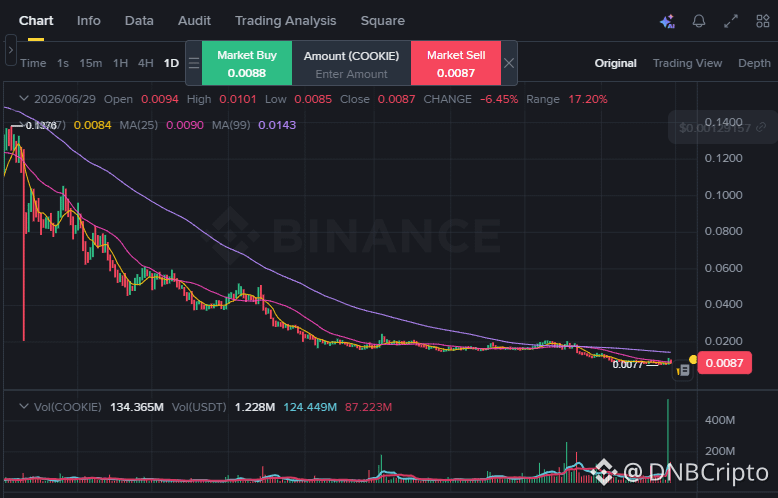Click the CHANGE value -6.45%
The width and height of the screenshot is (778, 498).
pyautogui.click(x=499, y=99)
